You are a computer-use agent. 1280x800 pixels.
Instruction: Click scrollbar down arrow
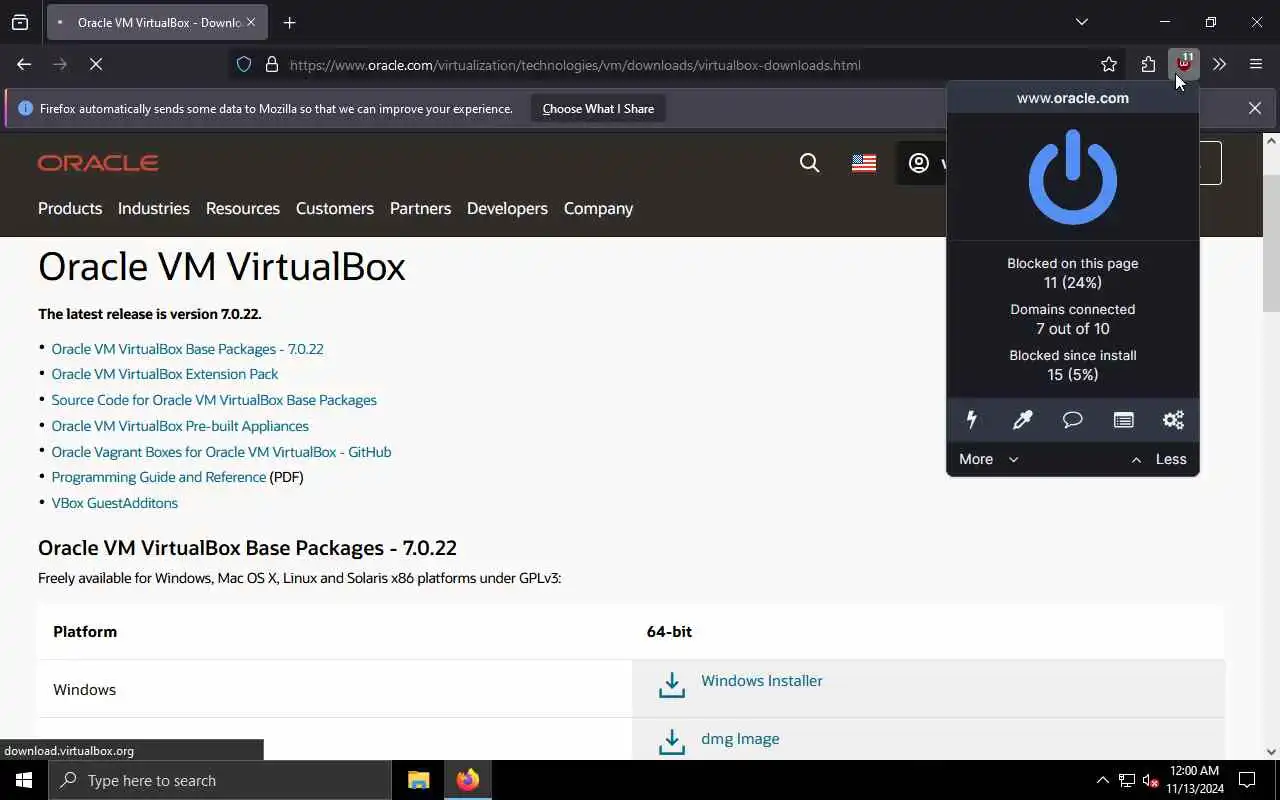coord(1271,752)
